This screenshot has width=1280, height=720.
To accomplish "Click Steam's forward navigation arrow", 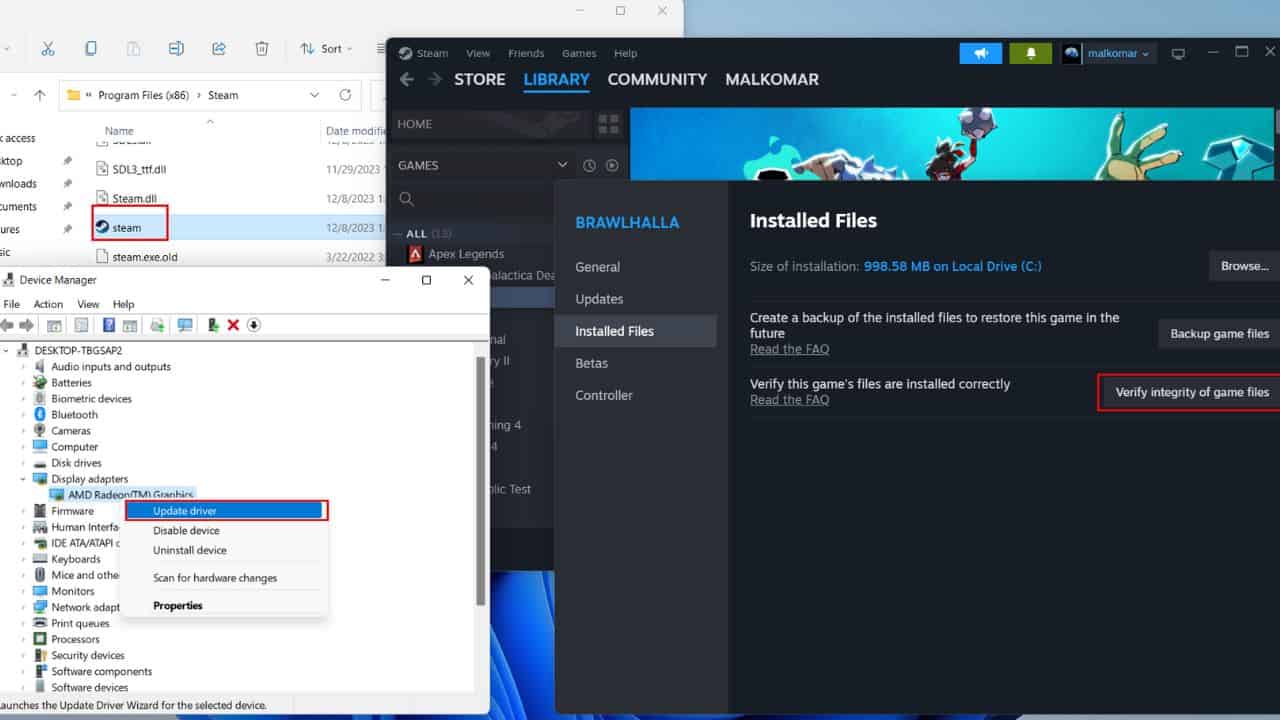I will pyautogui.click(x=435, y=79).
